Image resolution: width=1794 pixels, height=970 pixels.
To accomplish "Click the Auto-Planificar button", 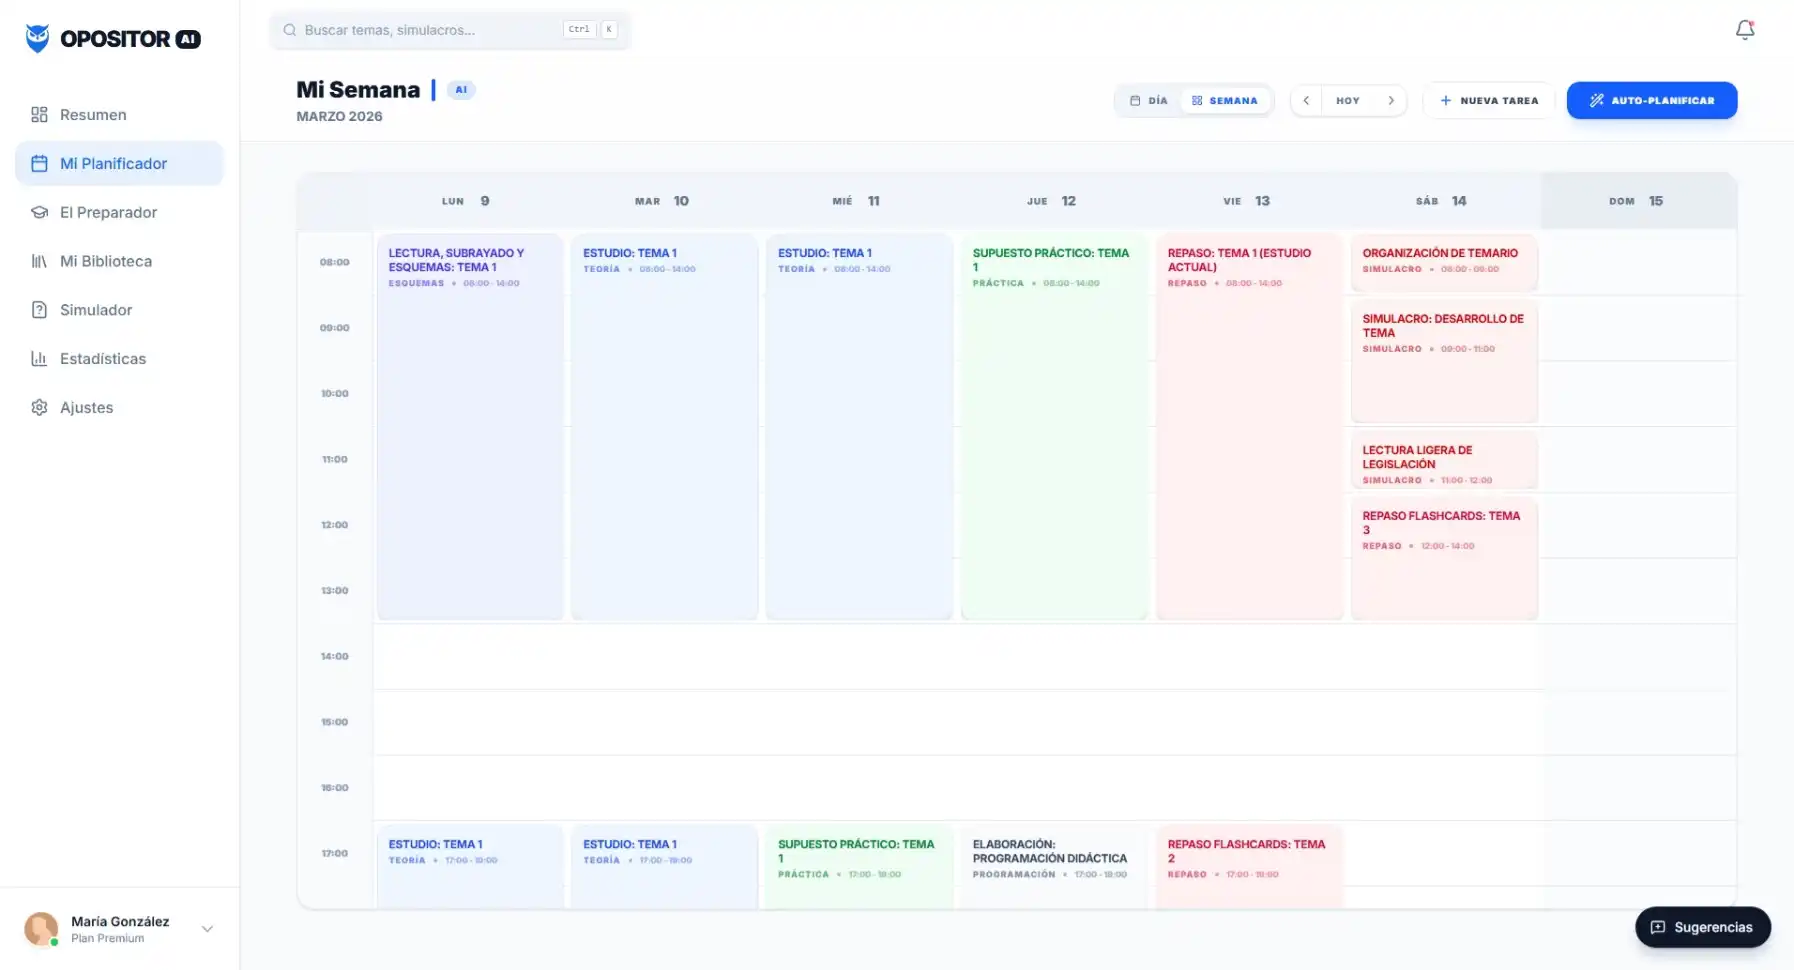I will point(1651,101).
